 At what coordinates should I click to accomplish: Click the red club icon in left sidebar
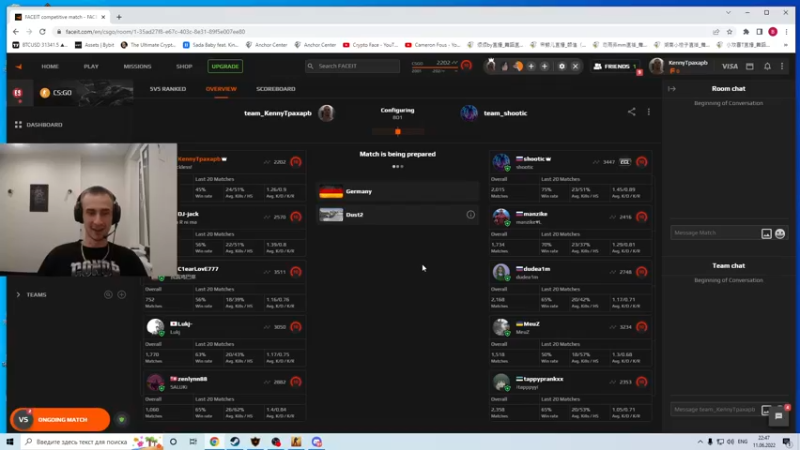(18, 93)
